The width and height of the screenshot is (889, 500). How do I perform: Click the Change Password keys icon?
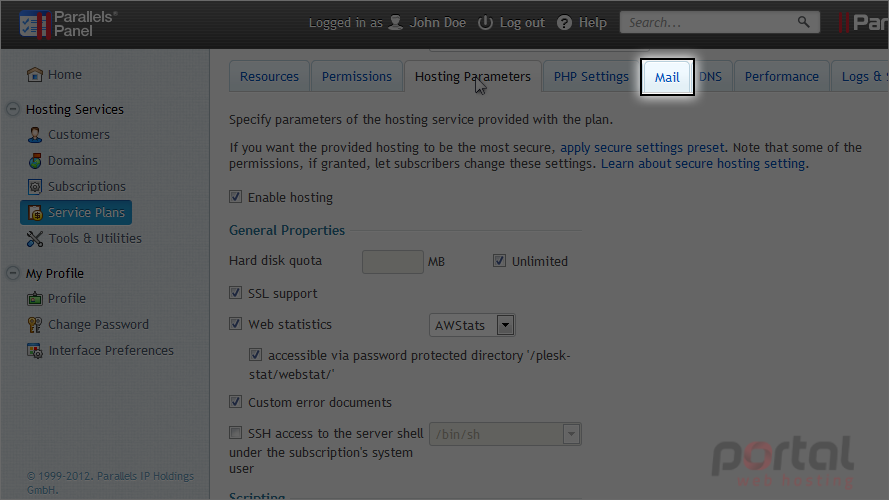coord(35,325)
